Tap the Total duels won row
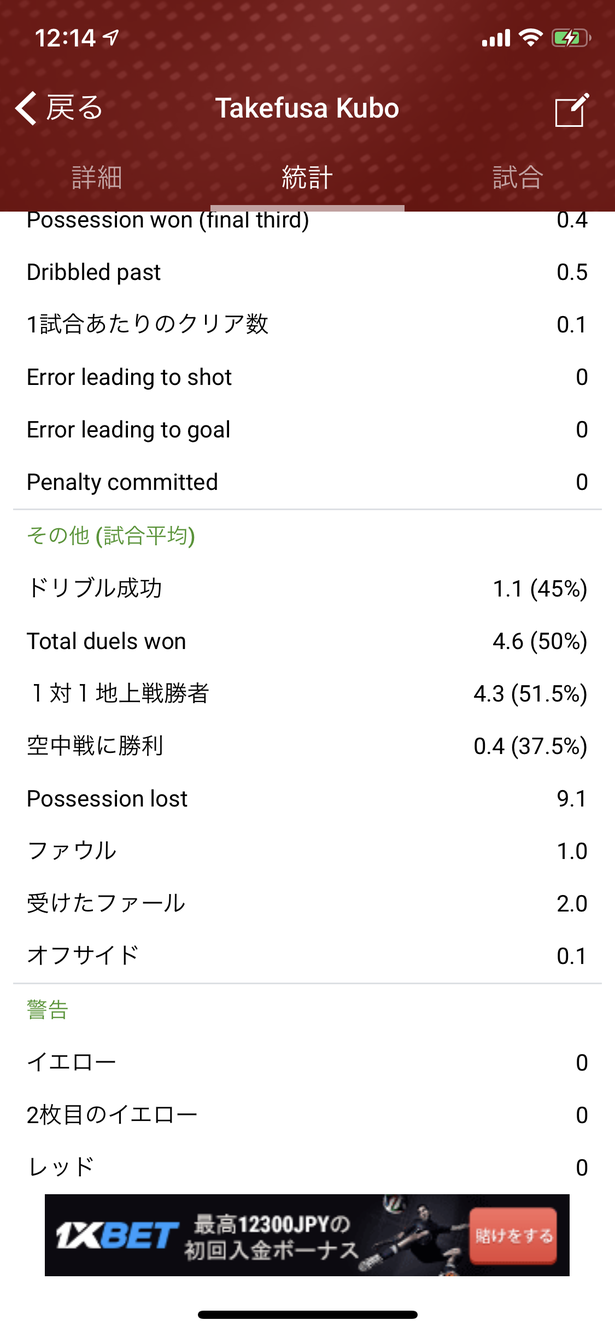The width and height of the screenshot is (615, 1332). [x=307, y=641]
